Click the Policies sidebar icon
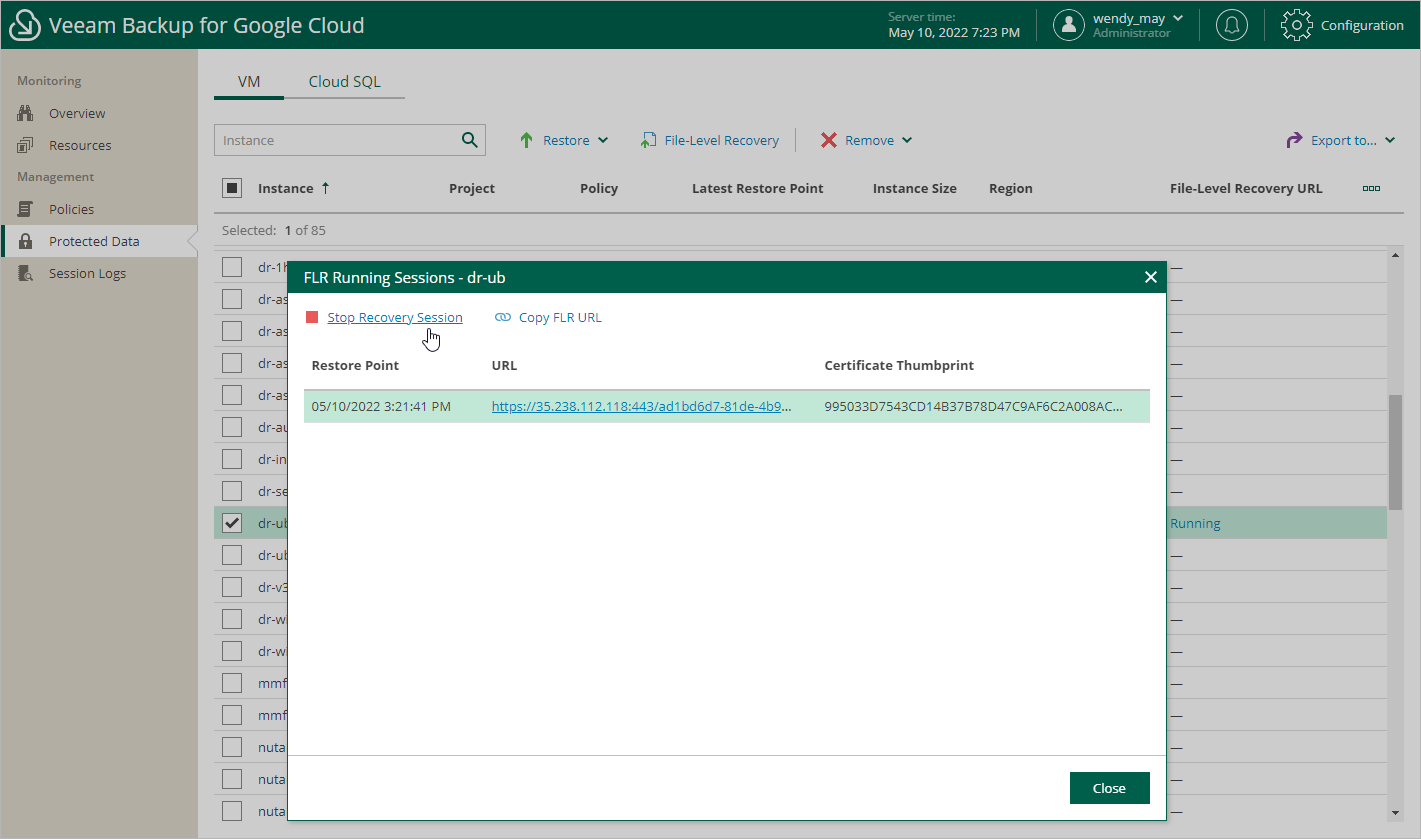The width and height of the screenshot is (1421, 839). [x=26, y=209]
